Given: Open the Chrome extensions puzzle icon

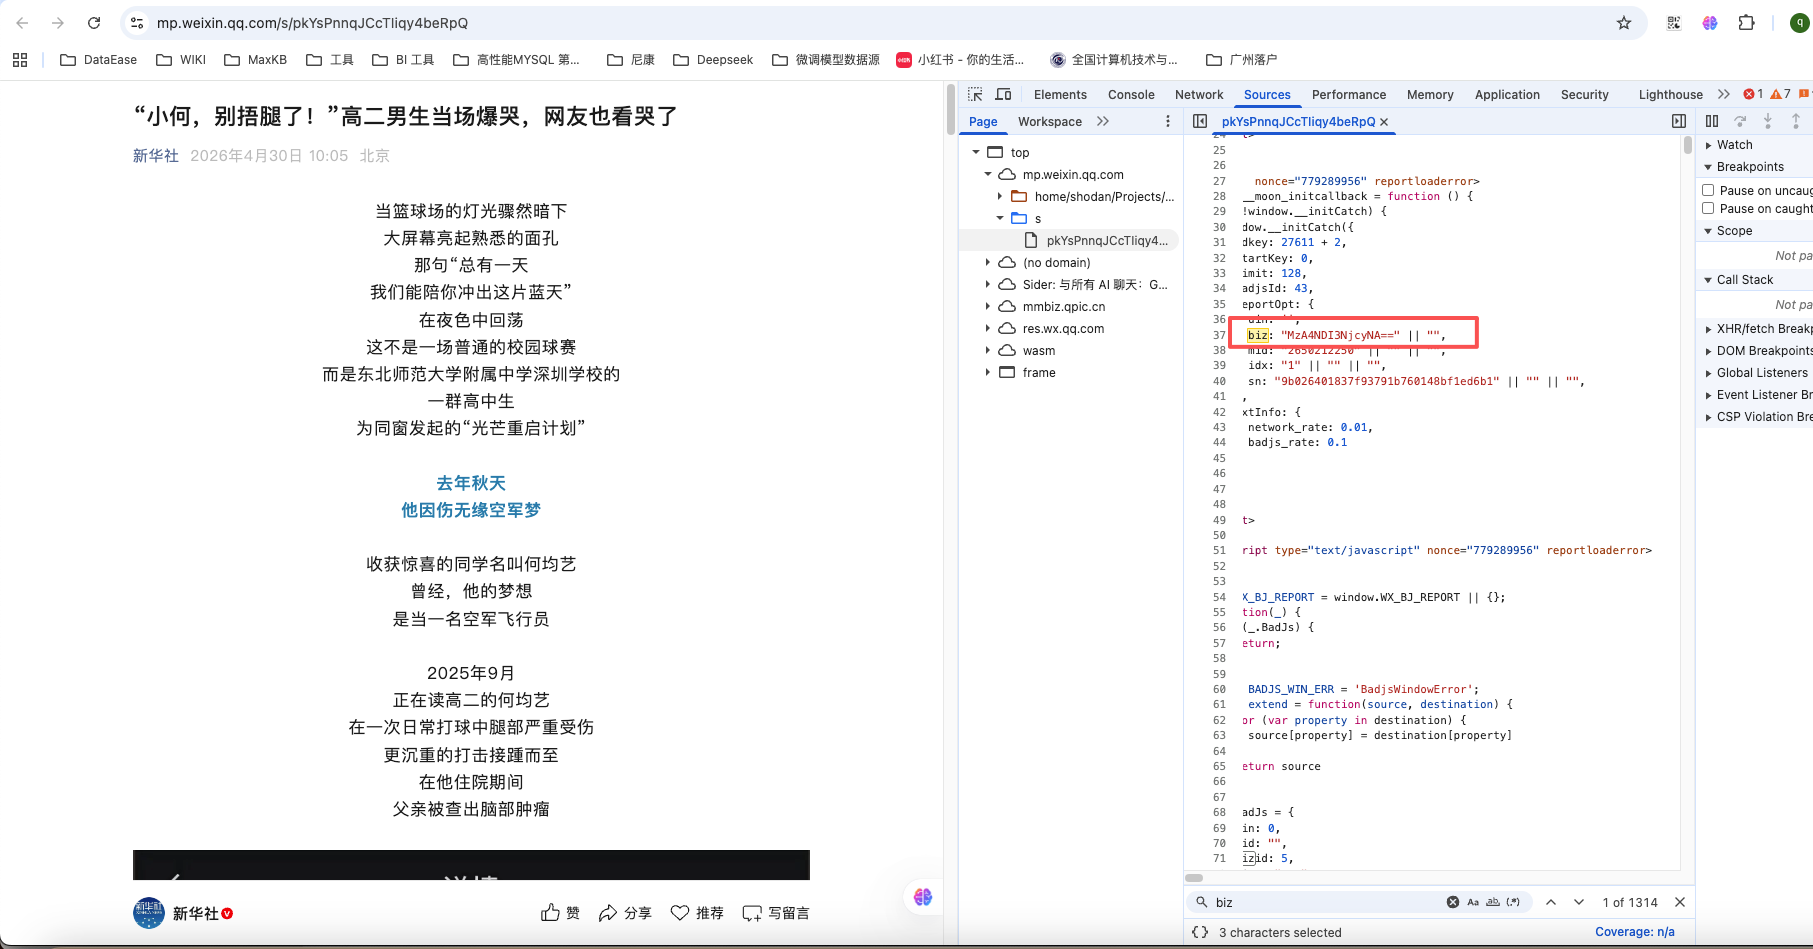Looking at the screenshot, I should tap(1747, 23).
